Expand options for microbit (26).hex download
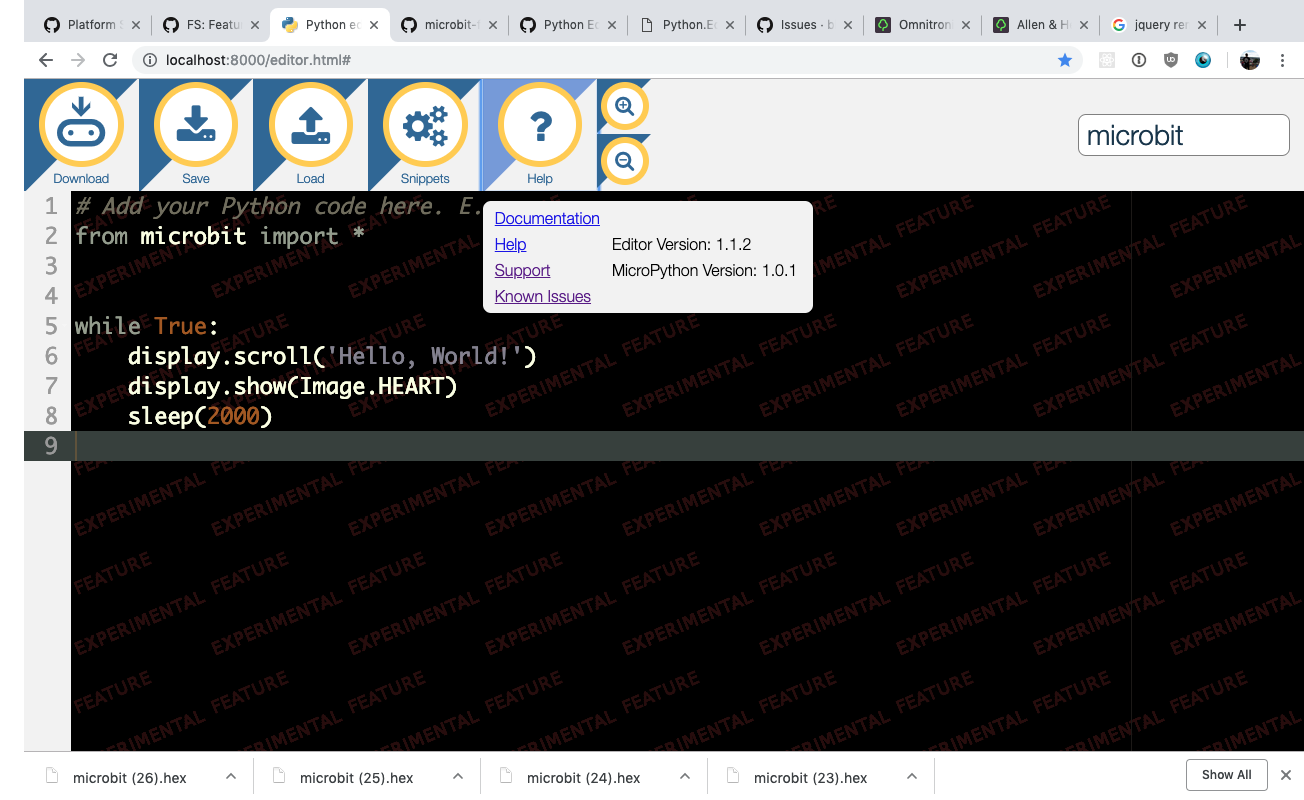 (x=230, y=775)
